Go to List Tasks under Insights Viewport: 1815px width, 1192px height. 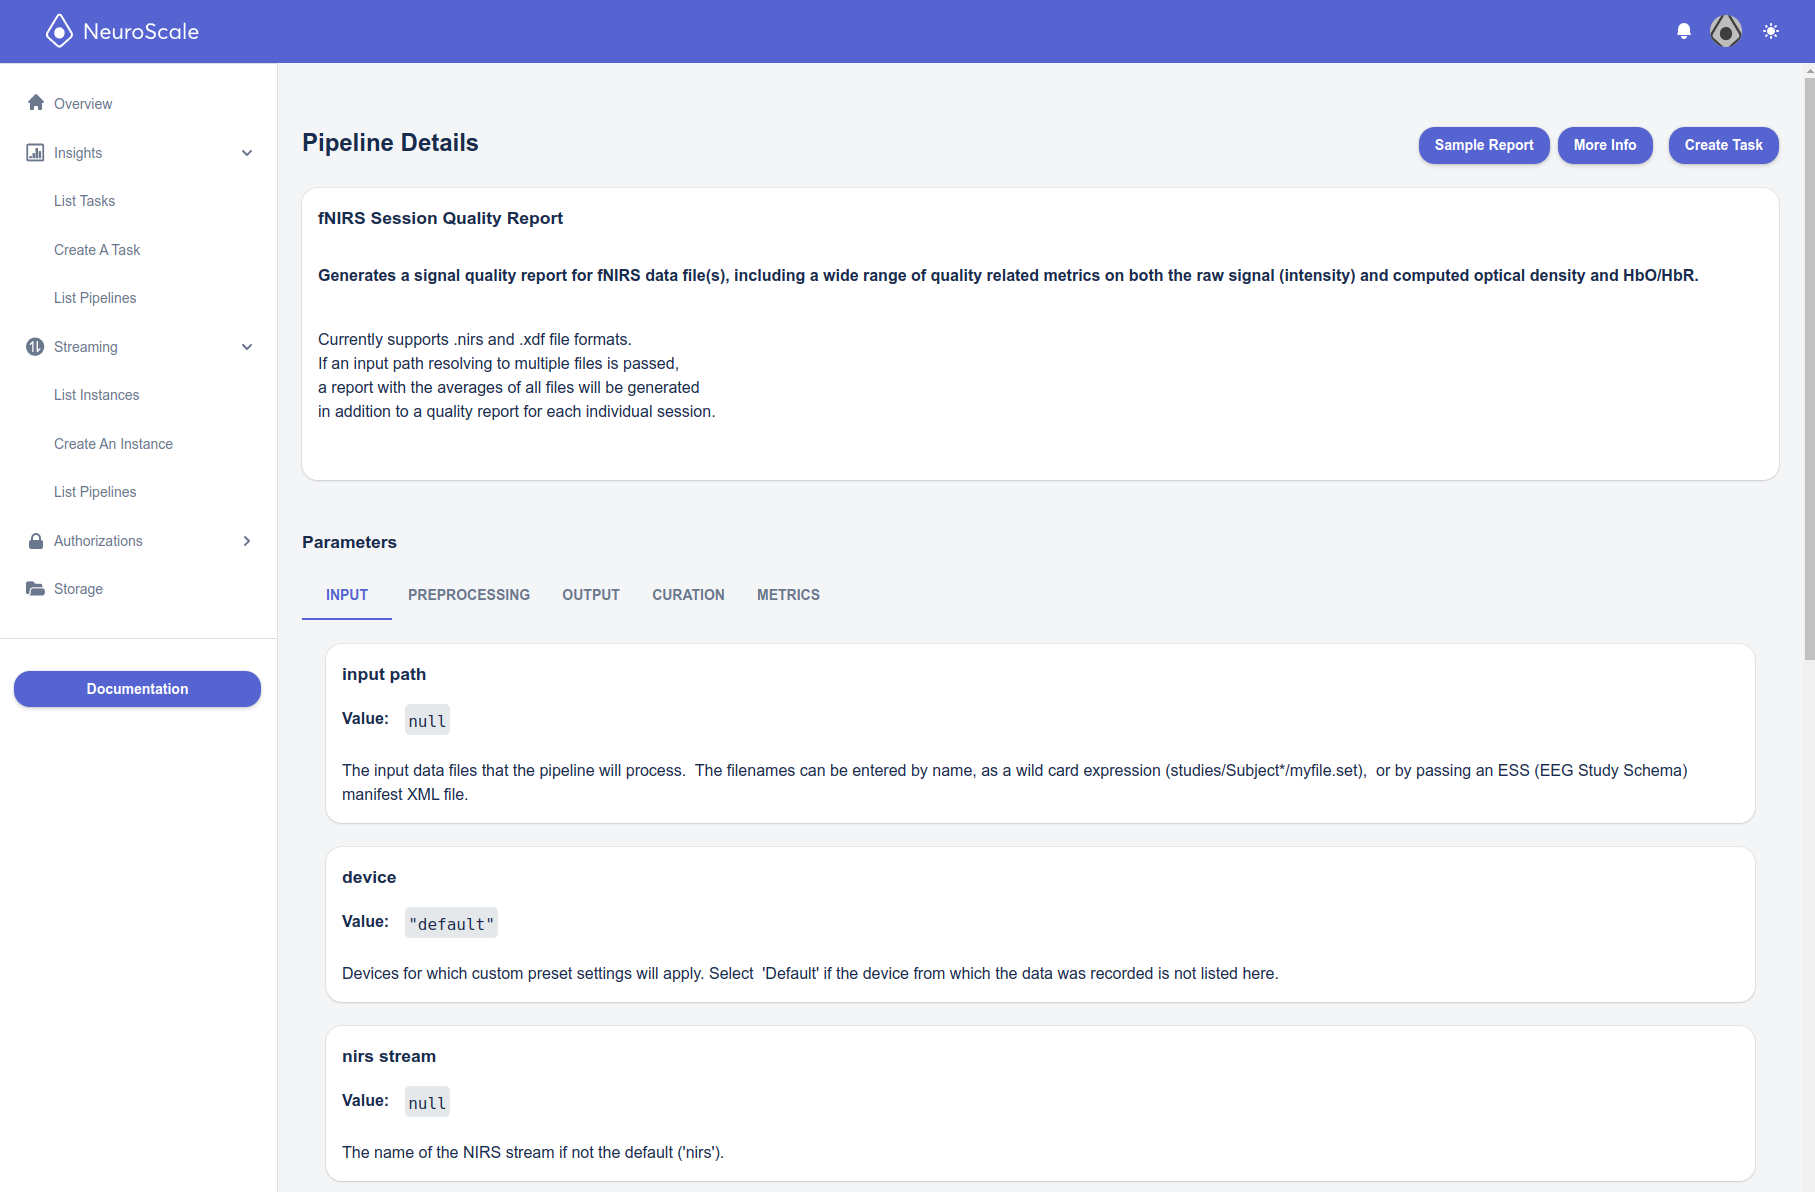click(85, 201)
